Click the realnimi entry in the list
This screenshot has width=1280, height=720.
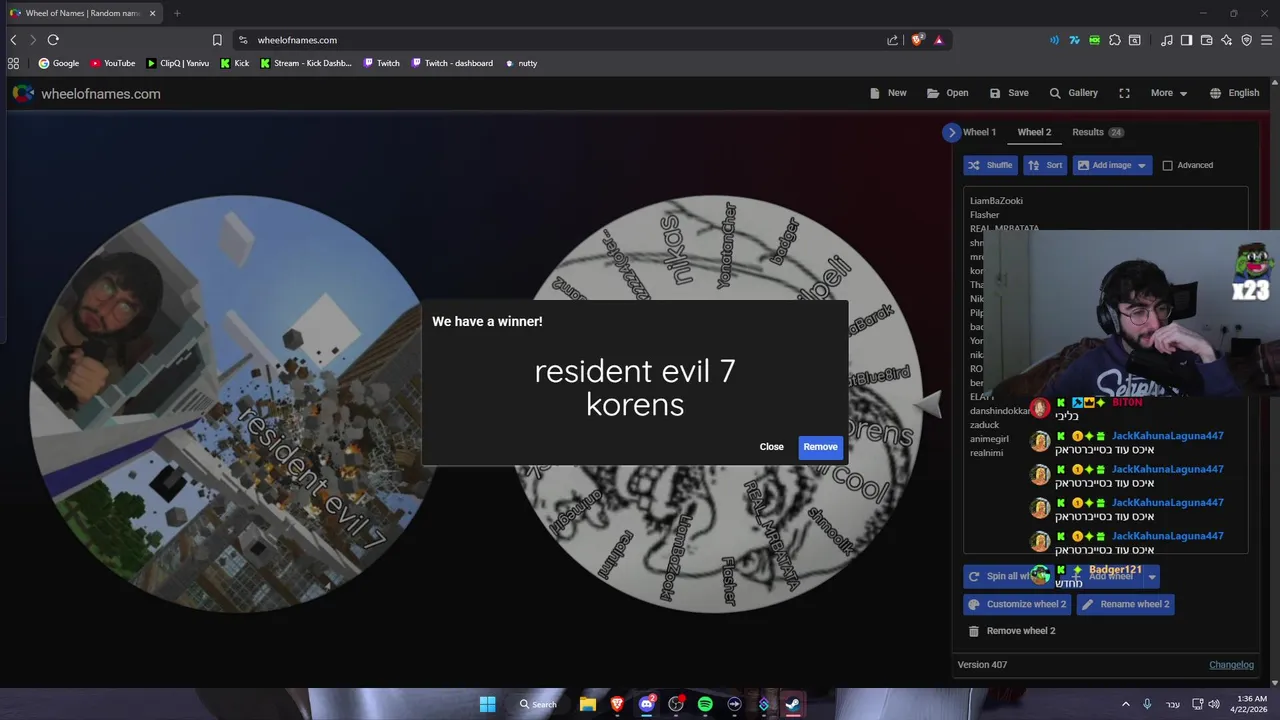(986, 453)
